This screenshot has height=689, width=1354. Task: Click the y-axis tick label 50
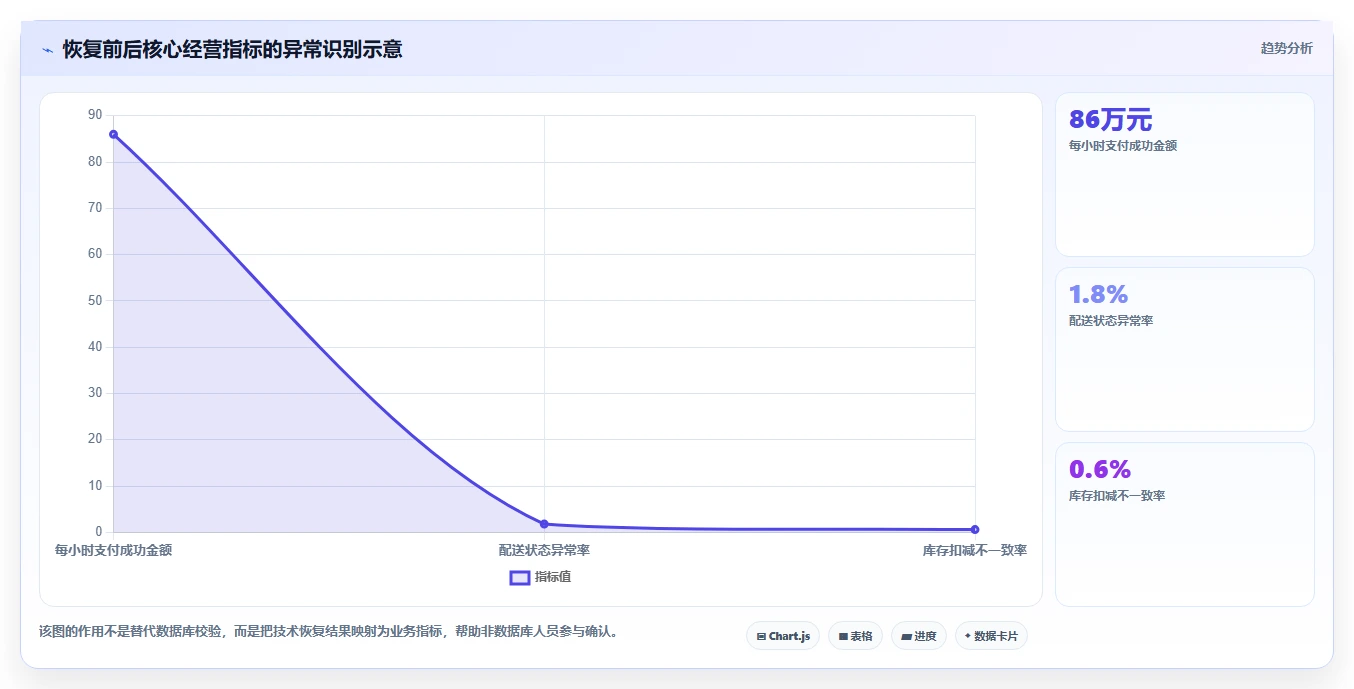[95, 300]
